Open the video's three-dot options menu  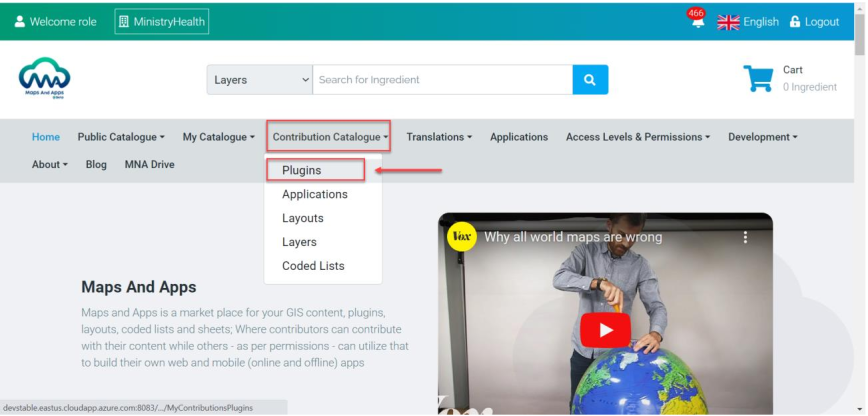pyautogui.click(x=745, y=237)
